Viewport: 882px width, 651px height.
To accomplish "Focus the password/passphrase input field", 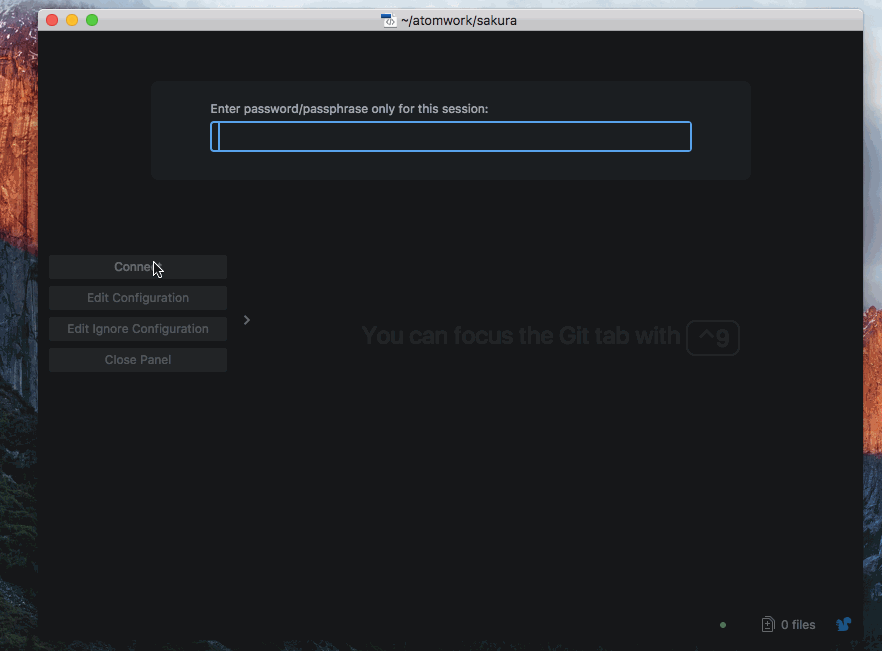I will click(450, 137).
